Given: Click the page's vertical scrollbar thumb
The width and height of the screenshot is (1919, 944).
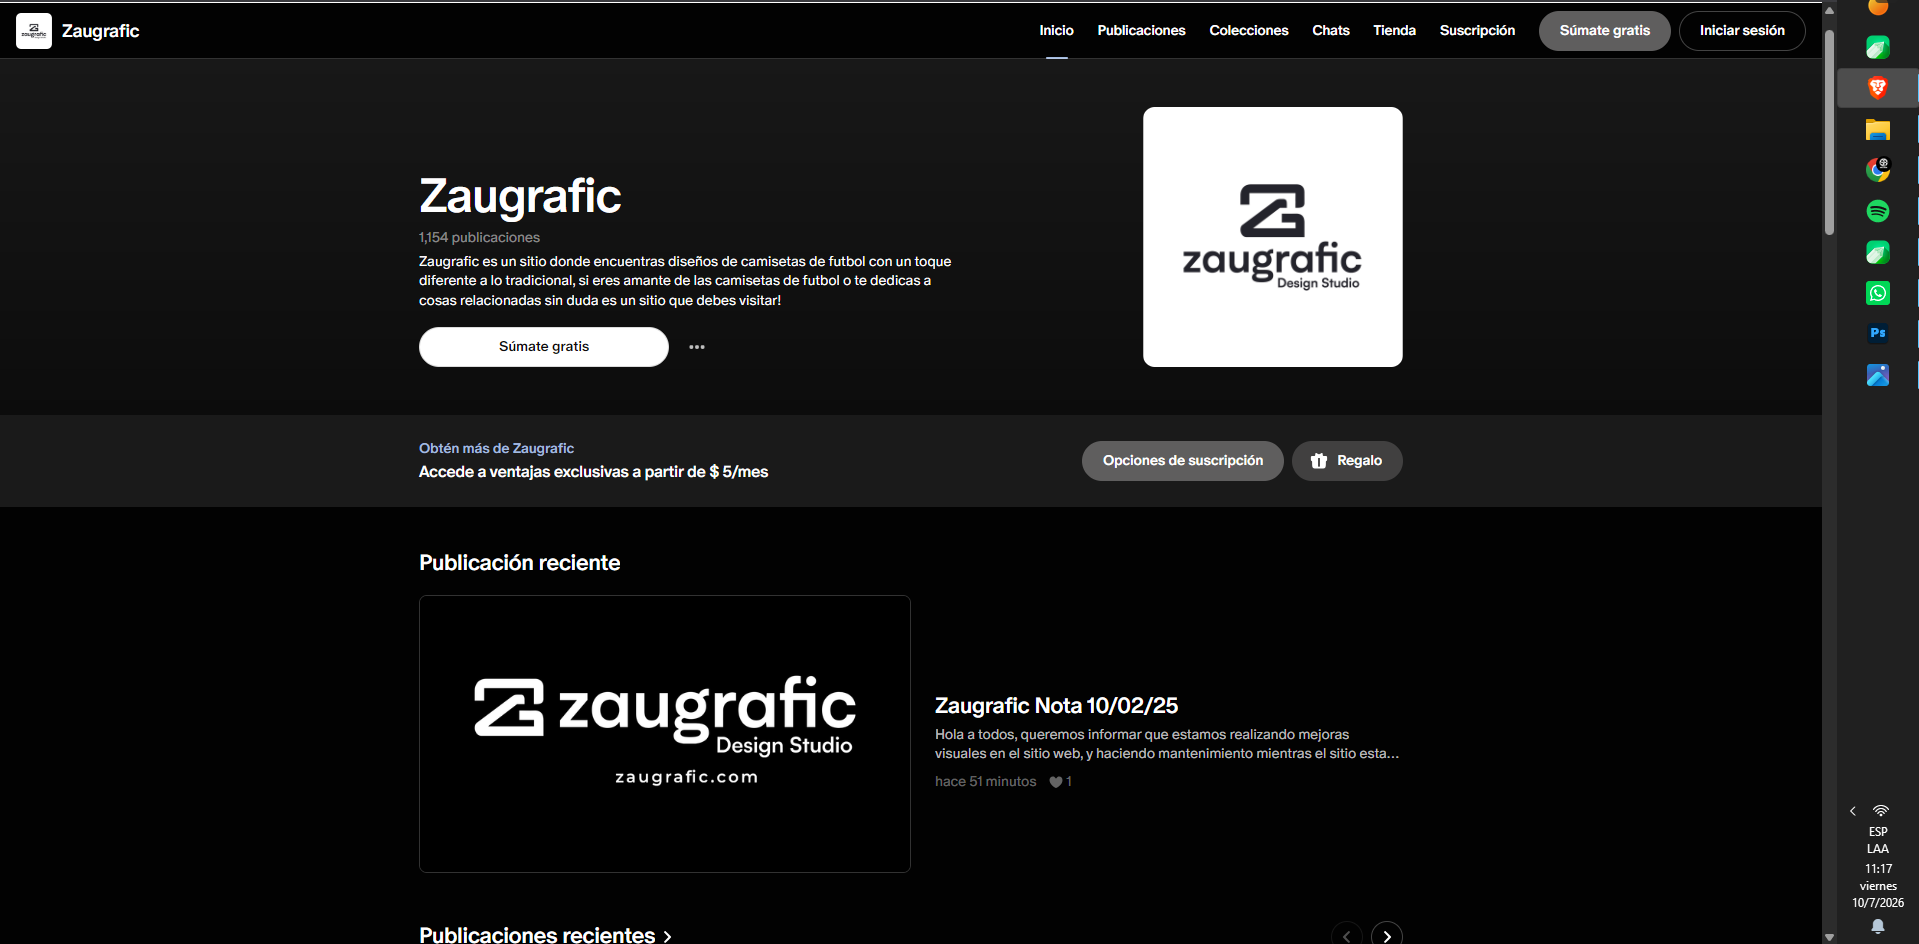Looking at the screenshot, I should coord(1829,132).
